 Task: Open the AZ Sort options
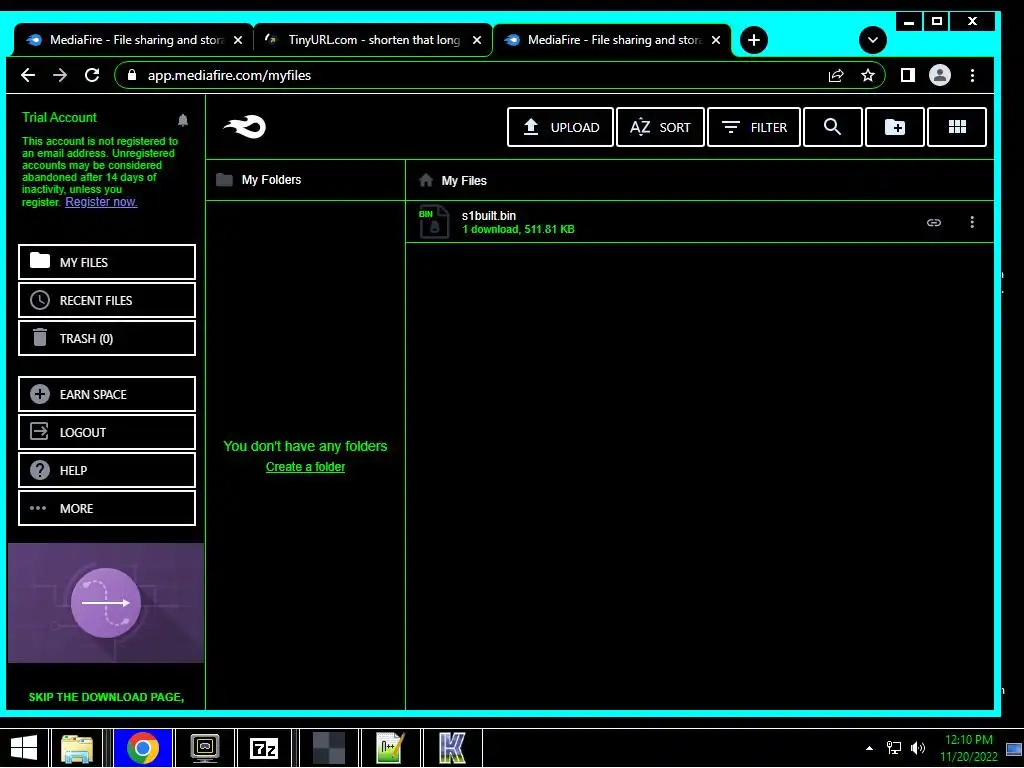pyautogui.click(x=660, y=127)
